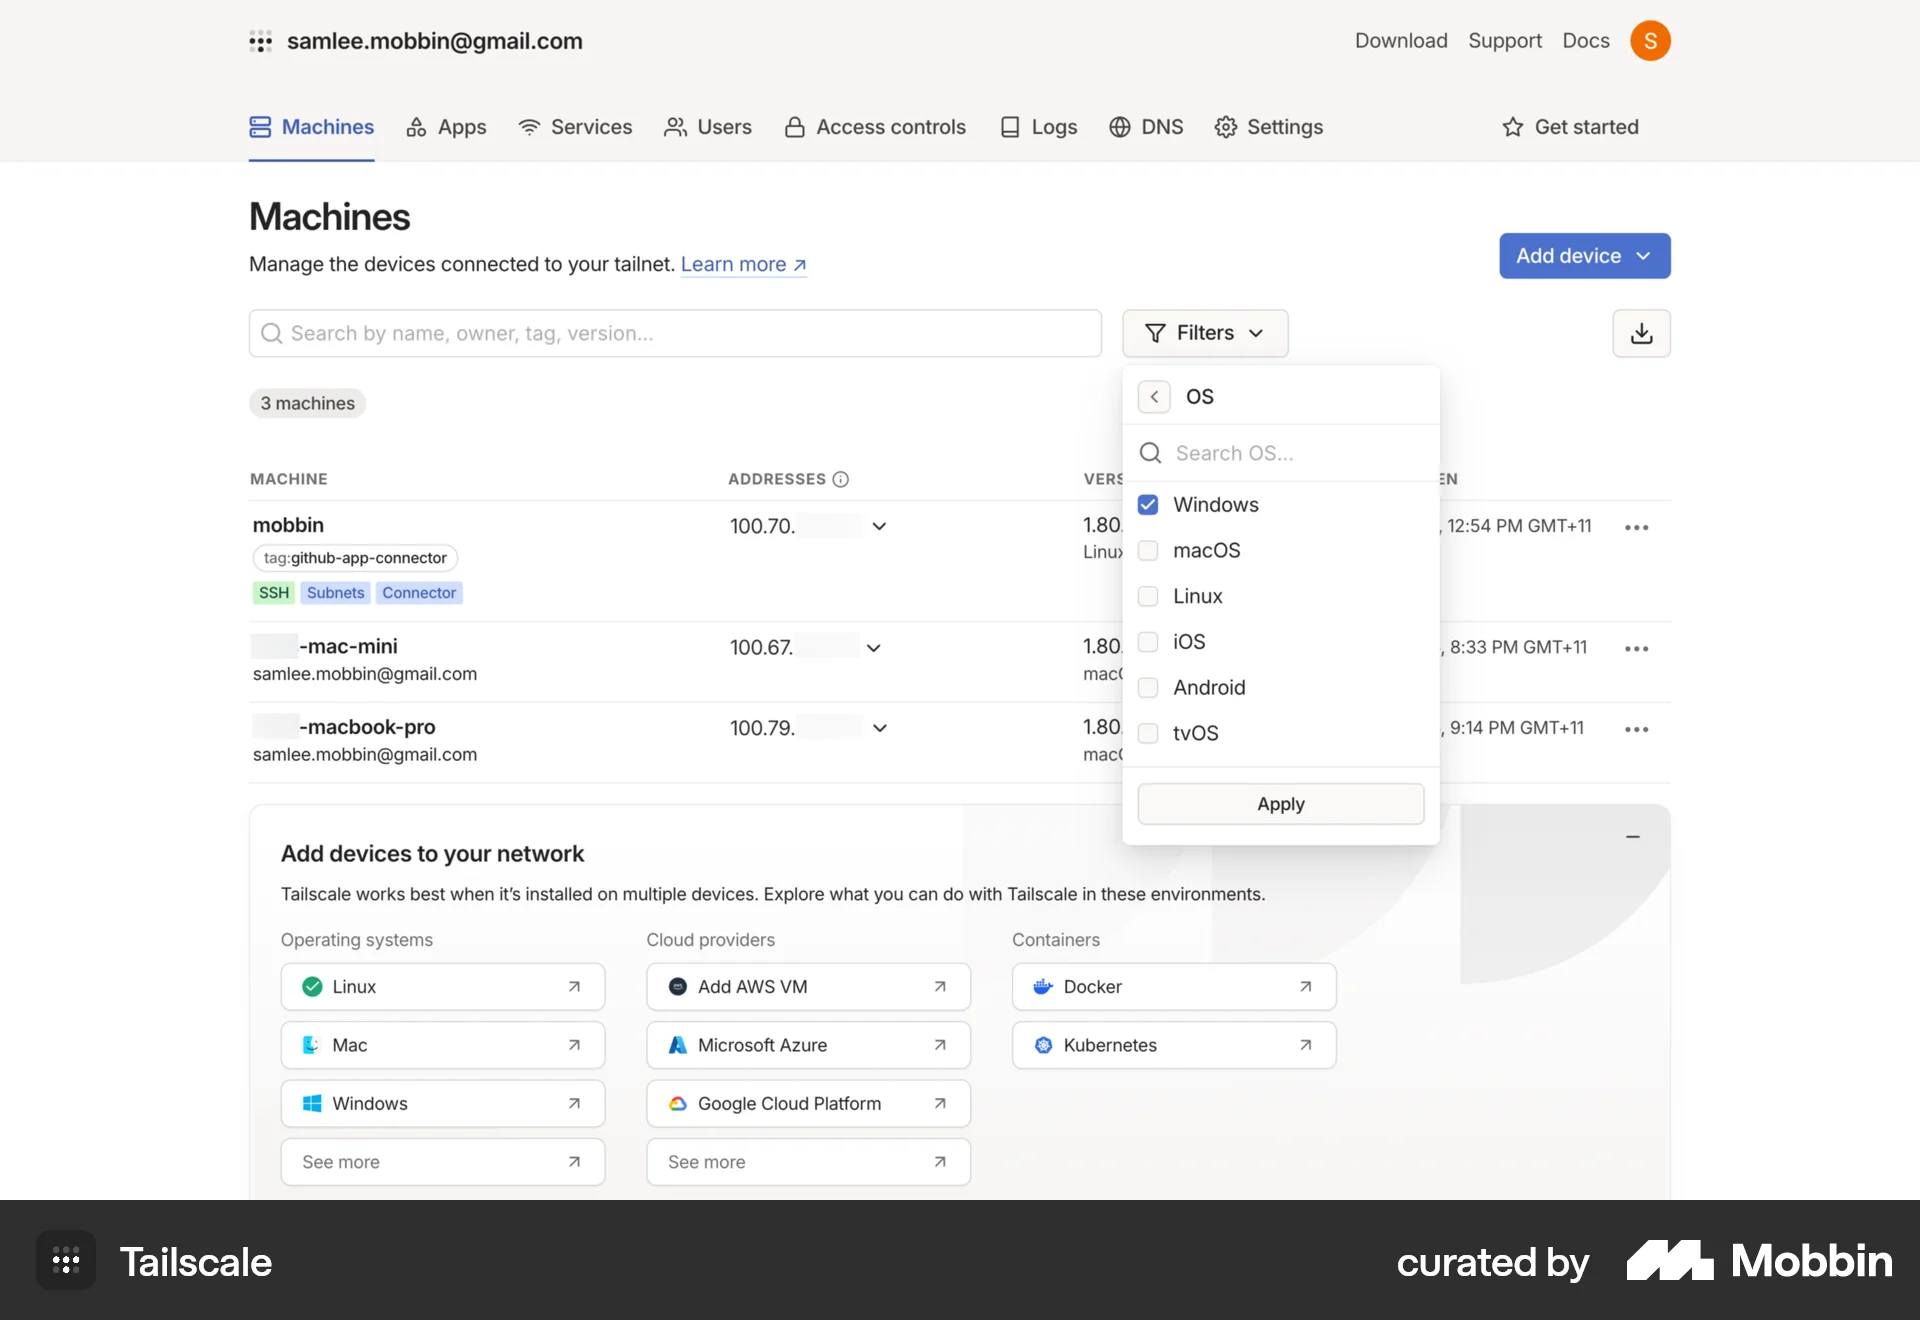Screen dimensions: 1920x1320
Task: Click the Apply filter button
Action: point(1280,804)
